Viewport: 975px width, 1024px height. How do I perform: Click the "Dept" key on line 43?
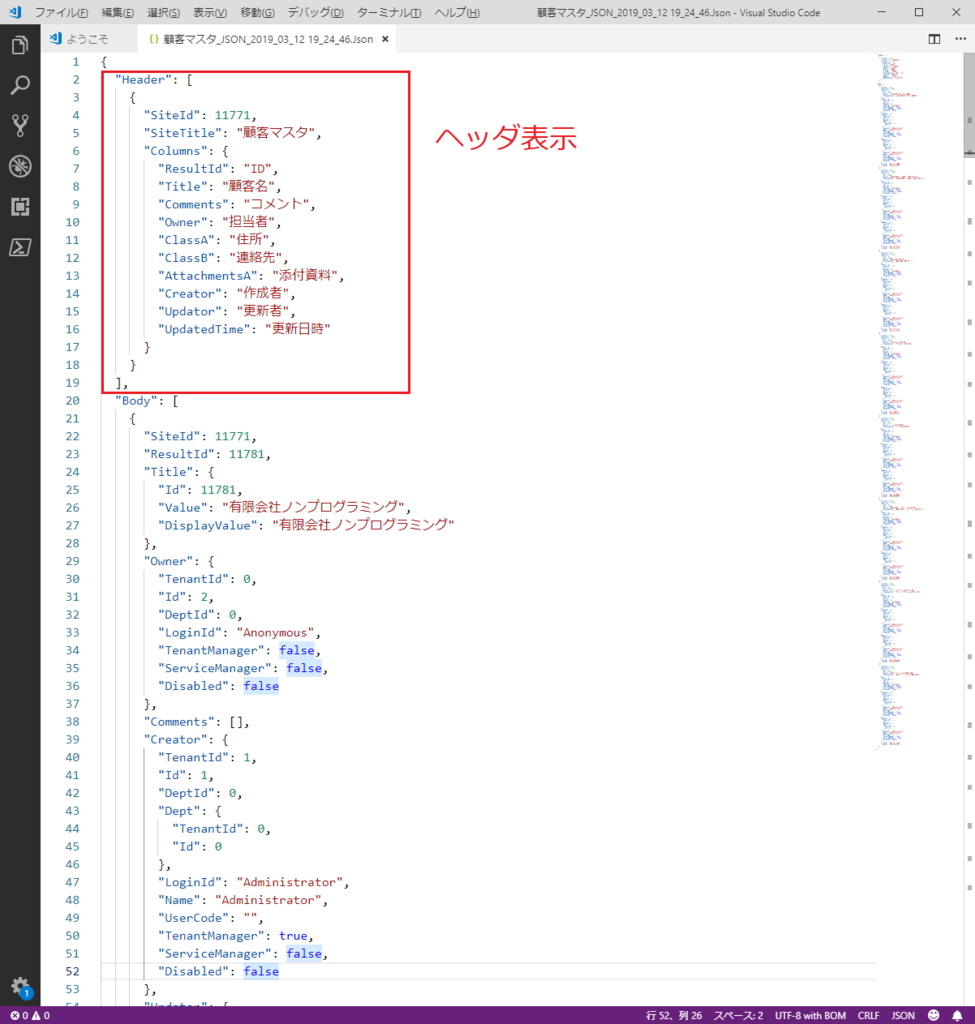[x=179, y=811]
